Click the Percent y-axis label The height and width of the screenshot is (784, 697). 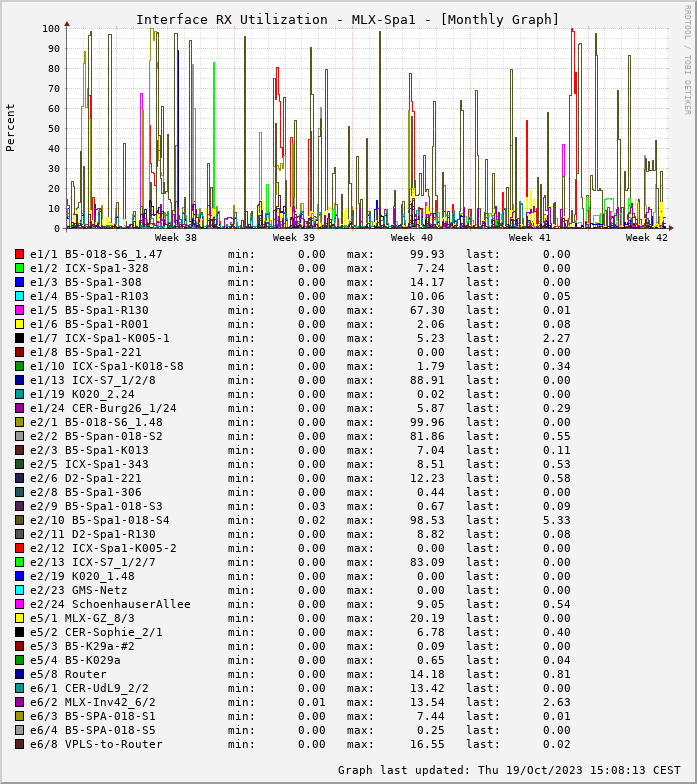(11, 127)
